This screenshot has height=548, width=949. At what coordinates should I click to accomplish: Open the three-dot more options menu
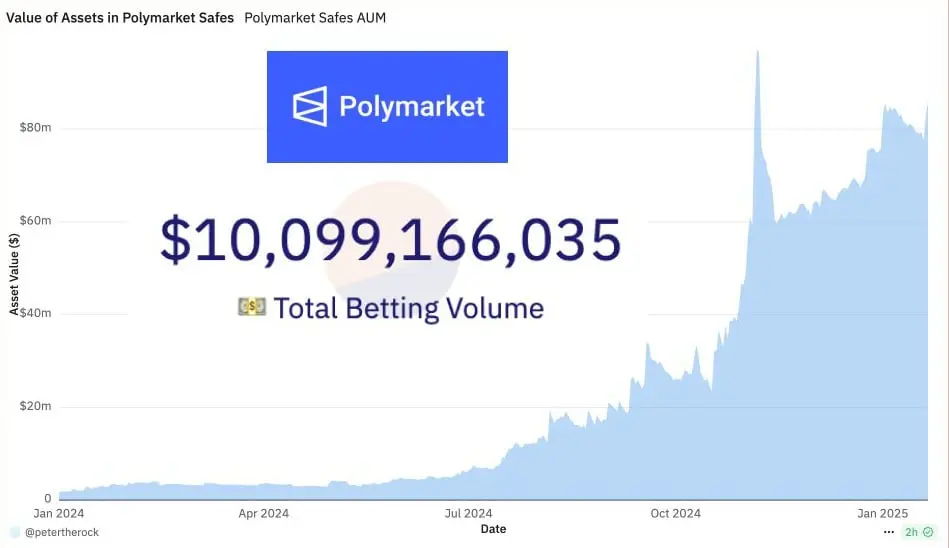pos(890,532)
